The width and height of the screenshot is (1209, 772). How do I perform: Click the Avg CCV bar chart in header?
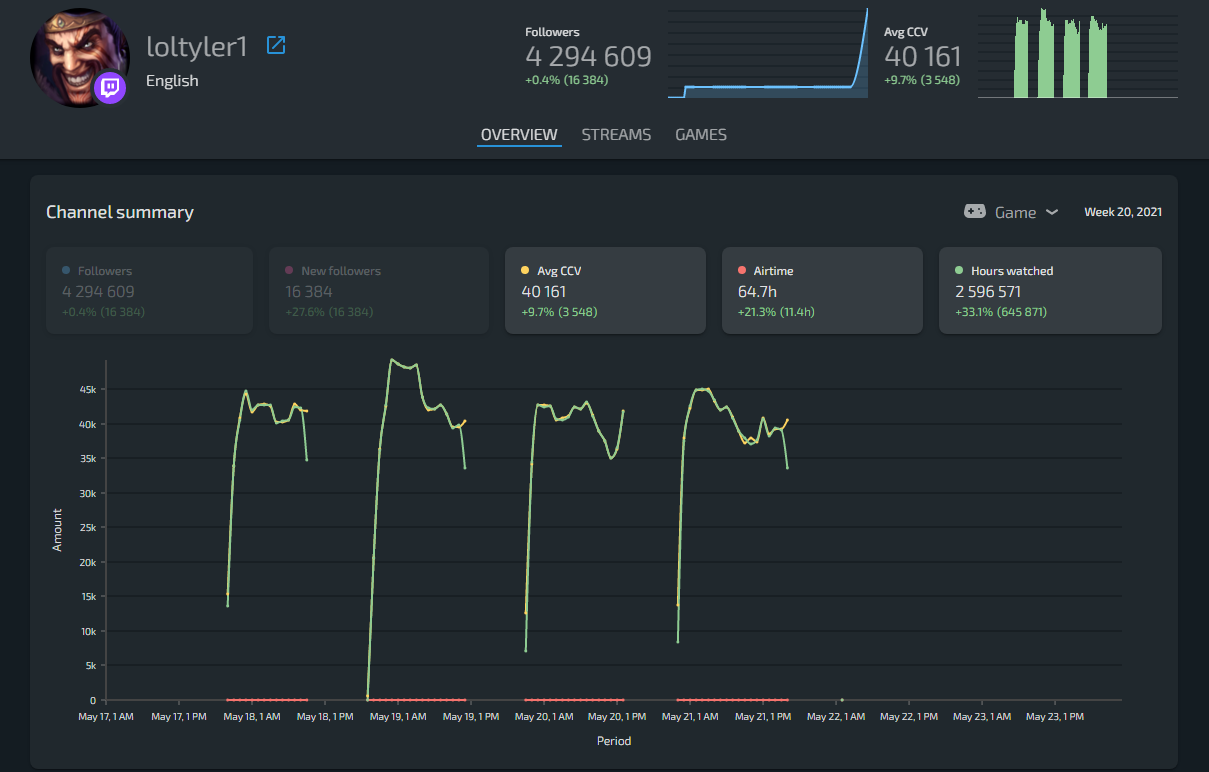pyautogui.click(x=1078, y=53)
